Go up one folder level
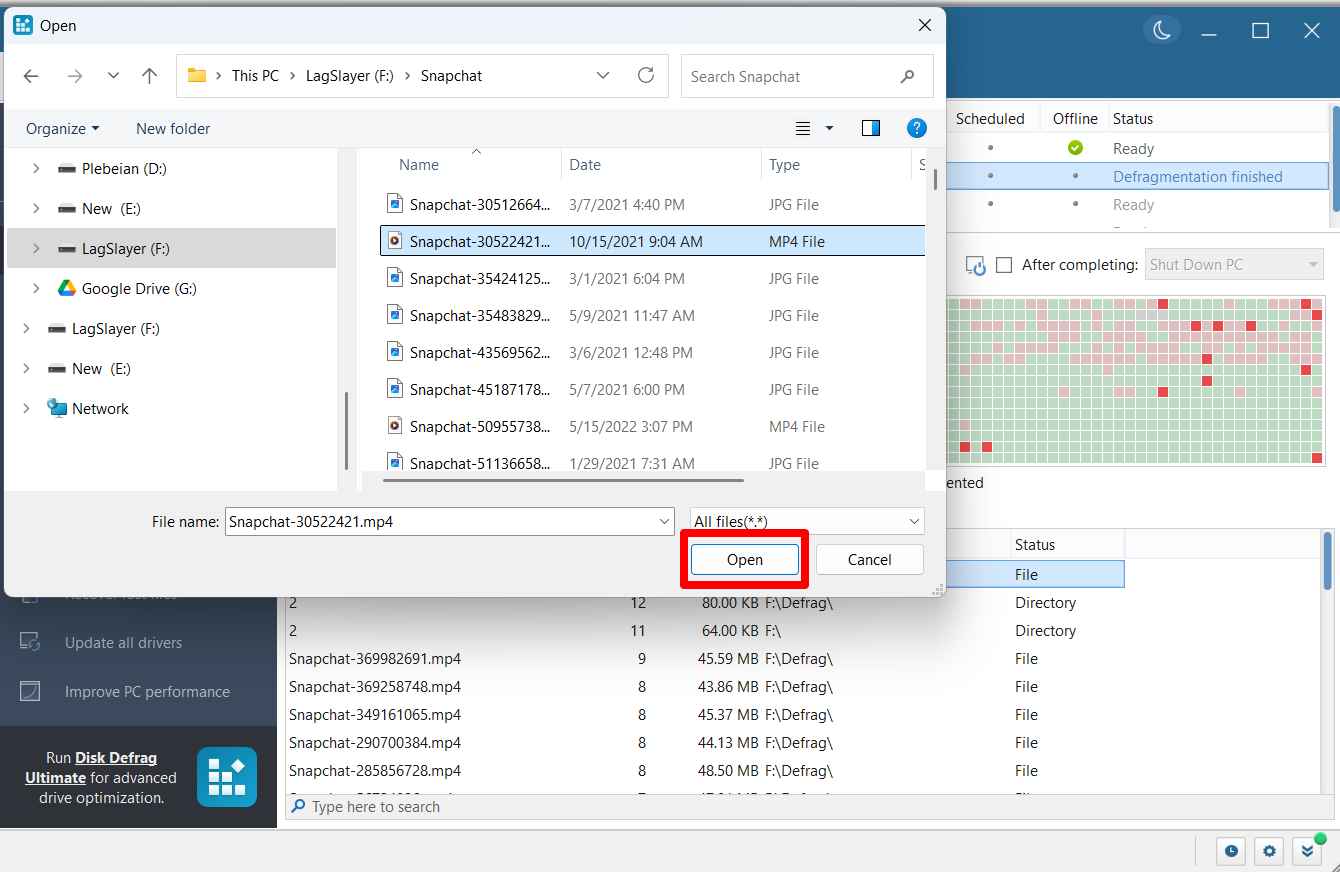This screenshot has height=872, width=1340. pyautogui.click(x=149, y=76)
